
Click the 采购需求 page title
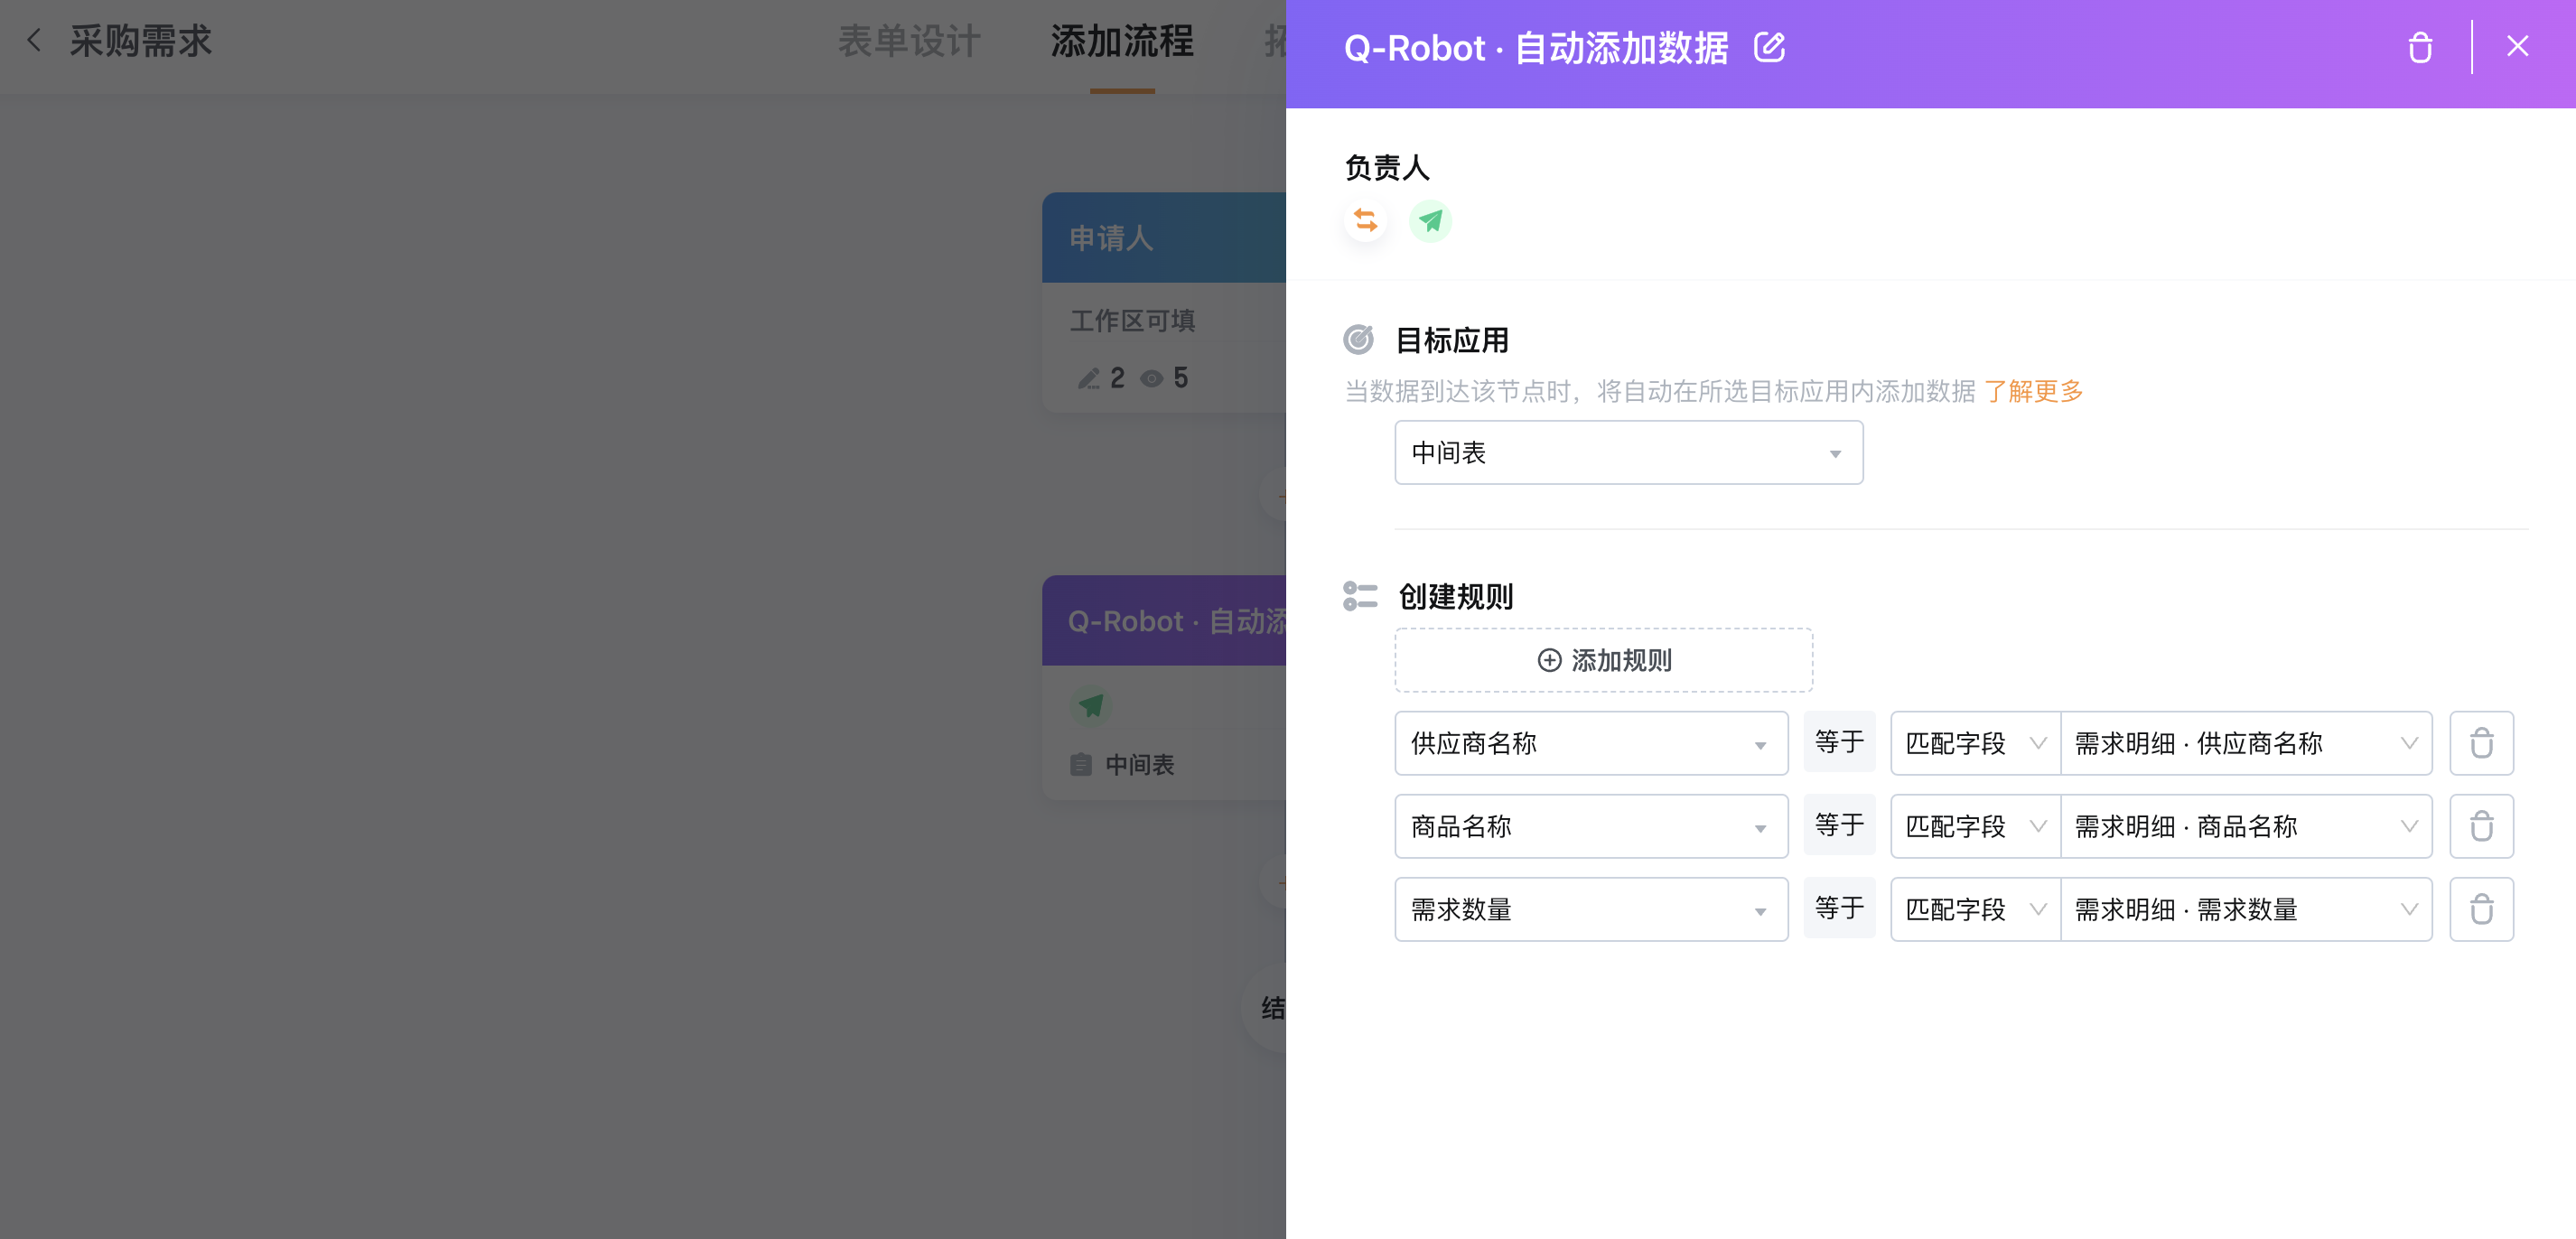tap(141, 41)
